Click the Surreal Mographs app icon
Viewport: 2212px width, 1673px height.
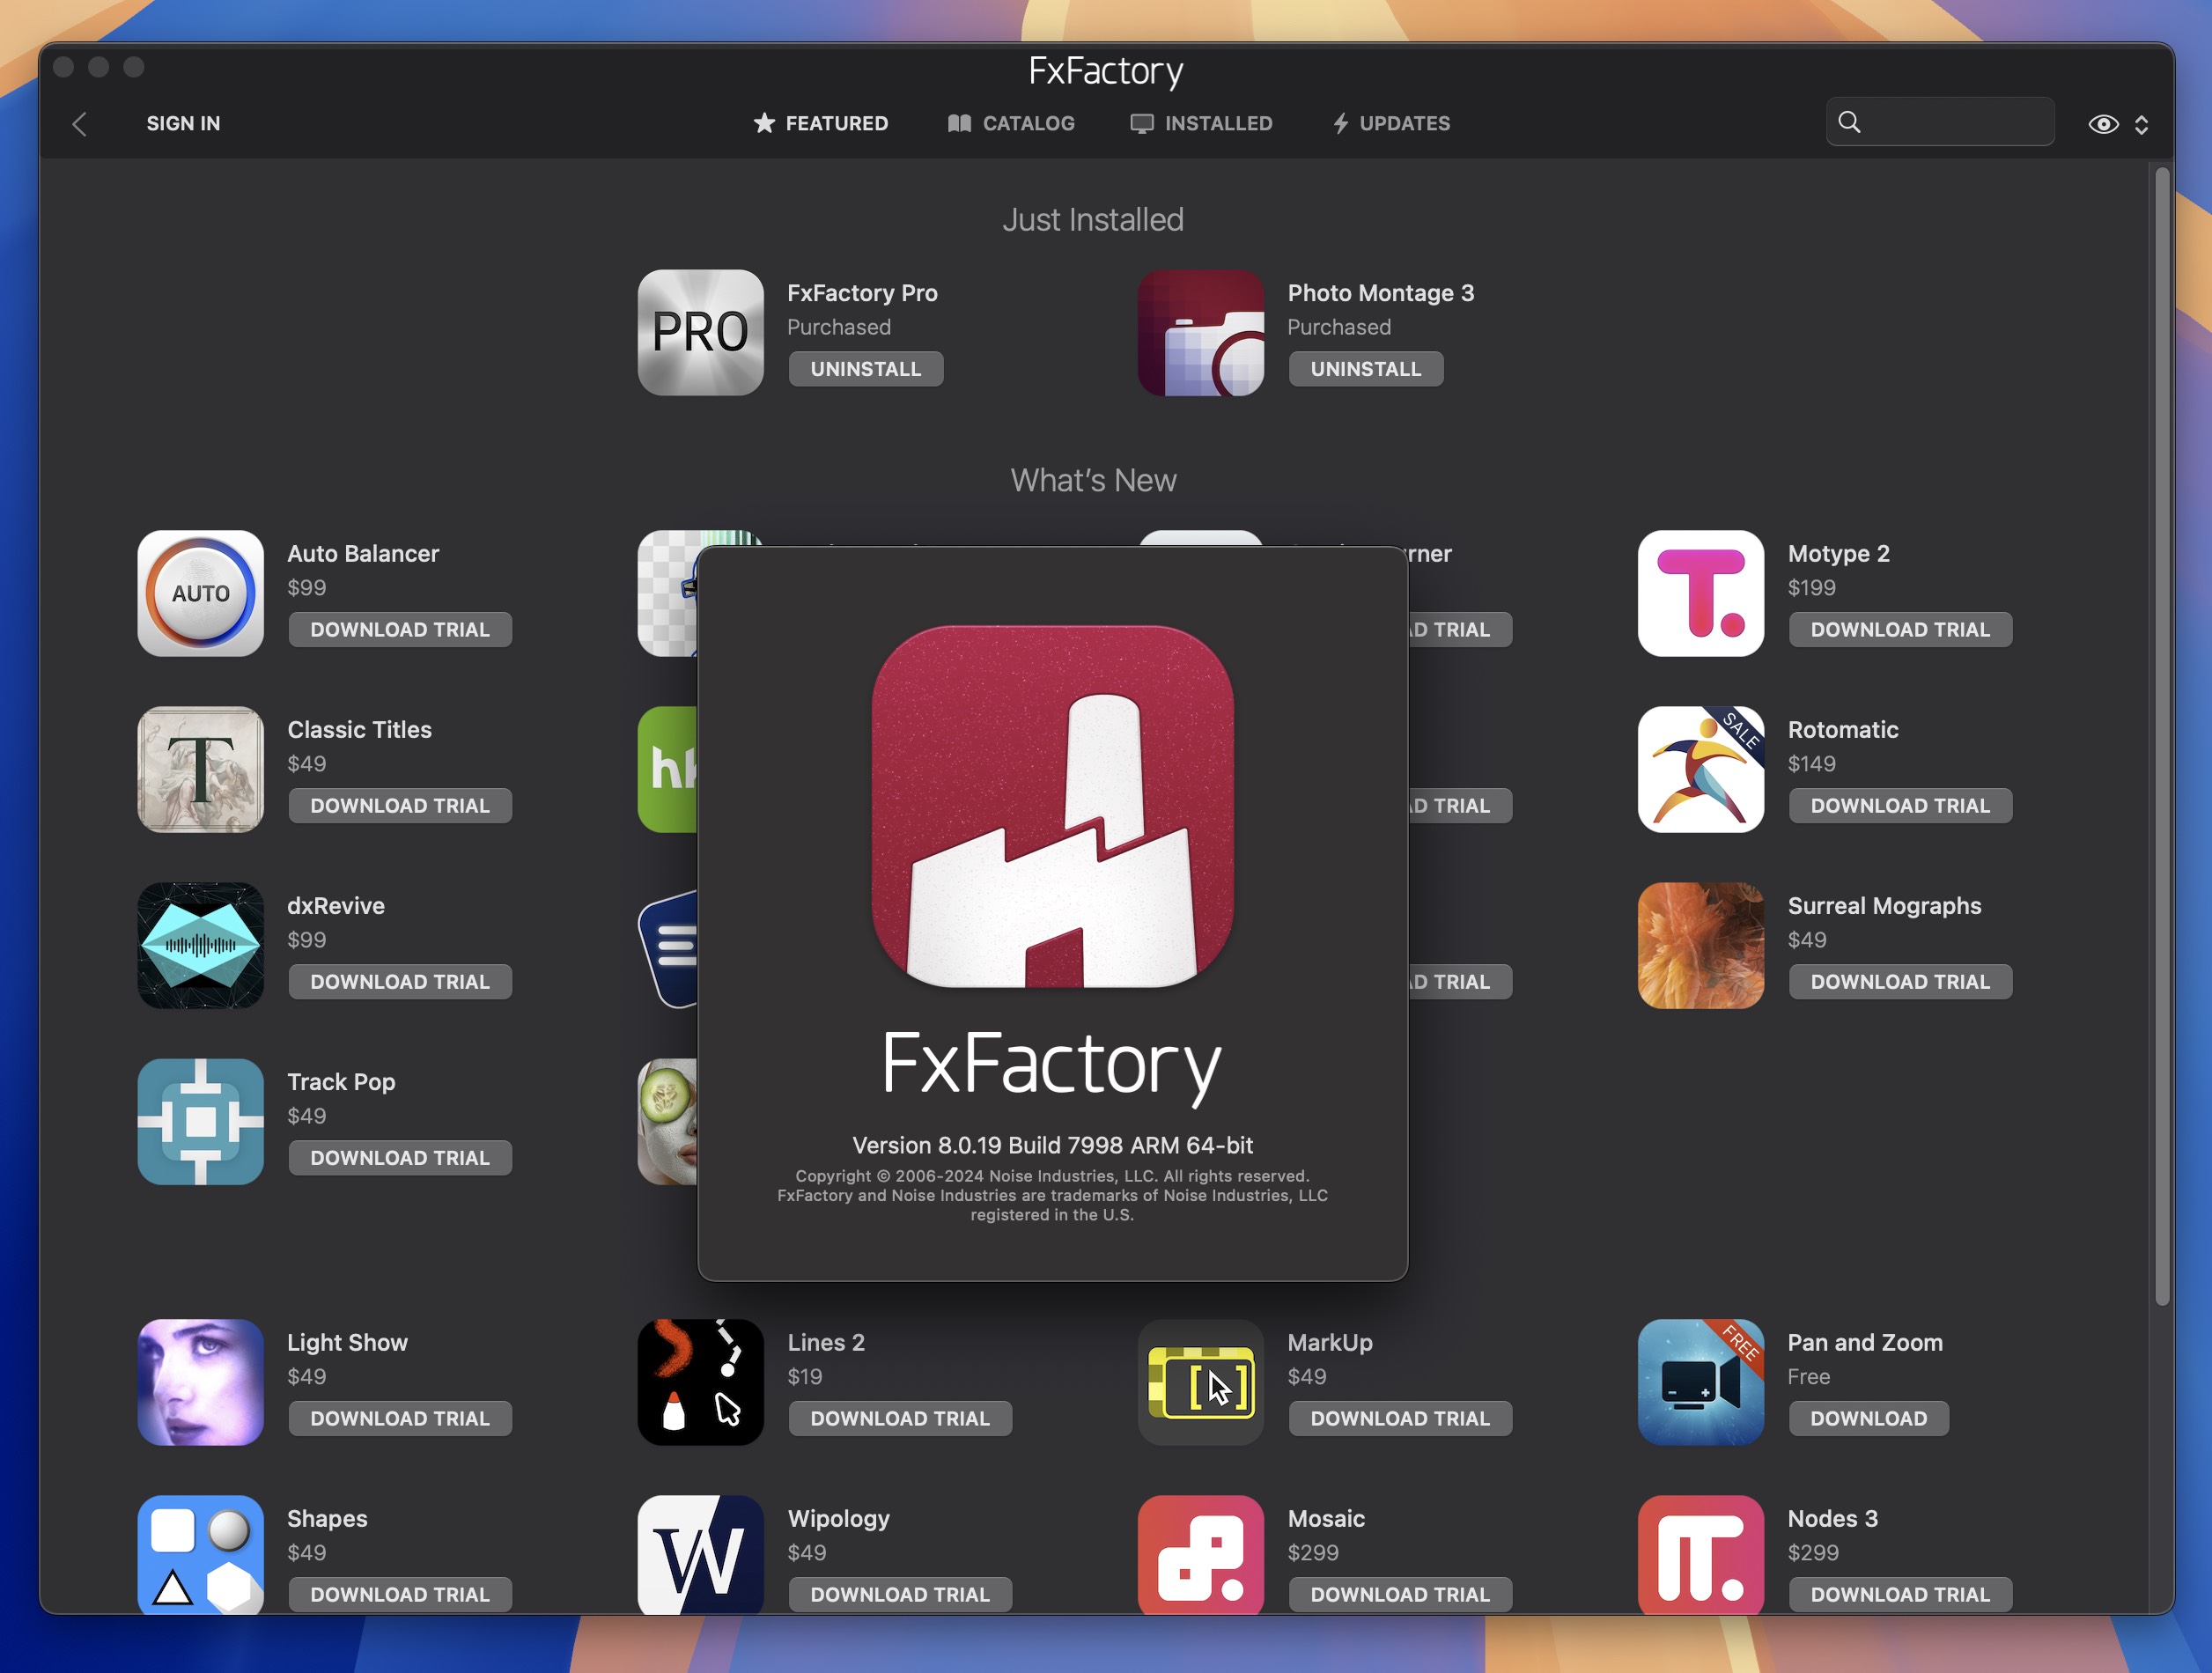point(1700,945)
